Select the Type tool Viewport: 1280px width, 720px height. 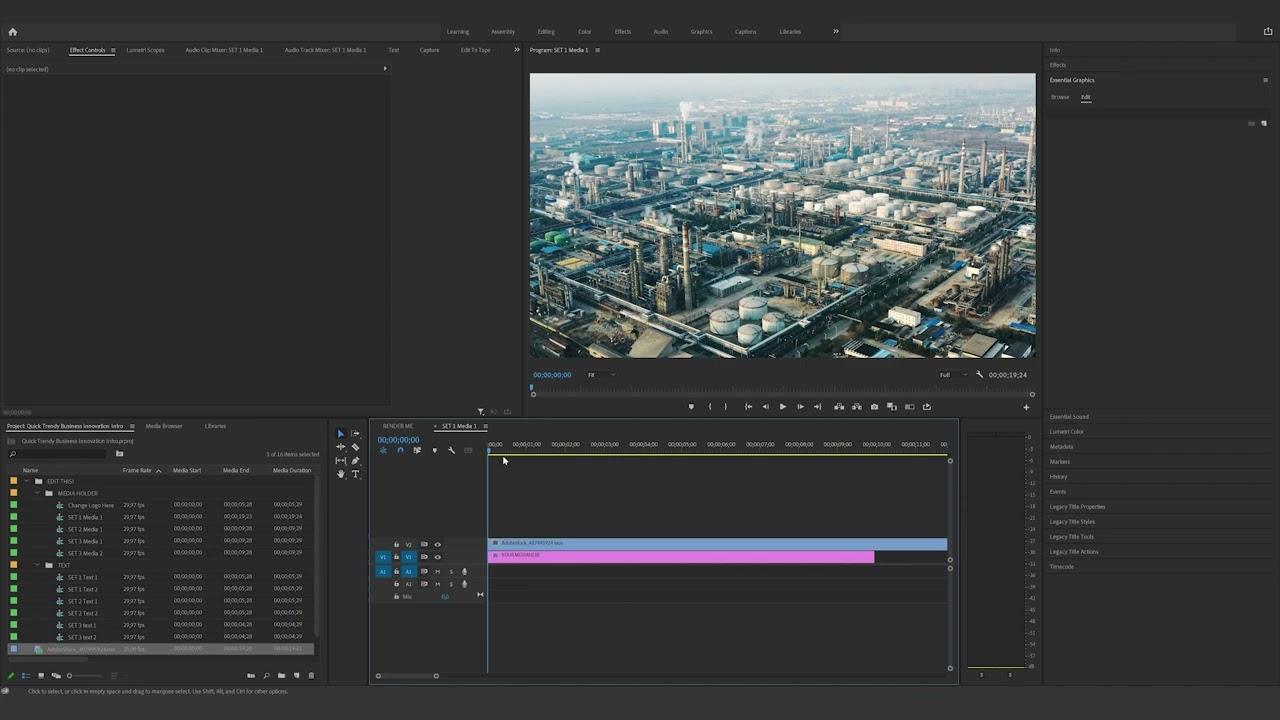coord(355,474)
